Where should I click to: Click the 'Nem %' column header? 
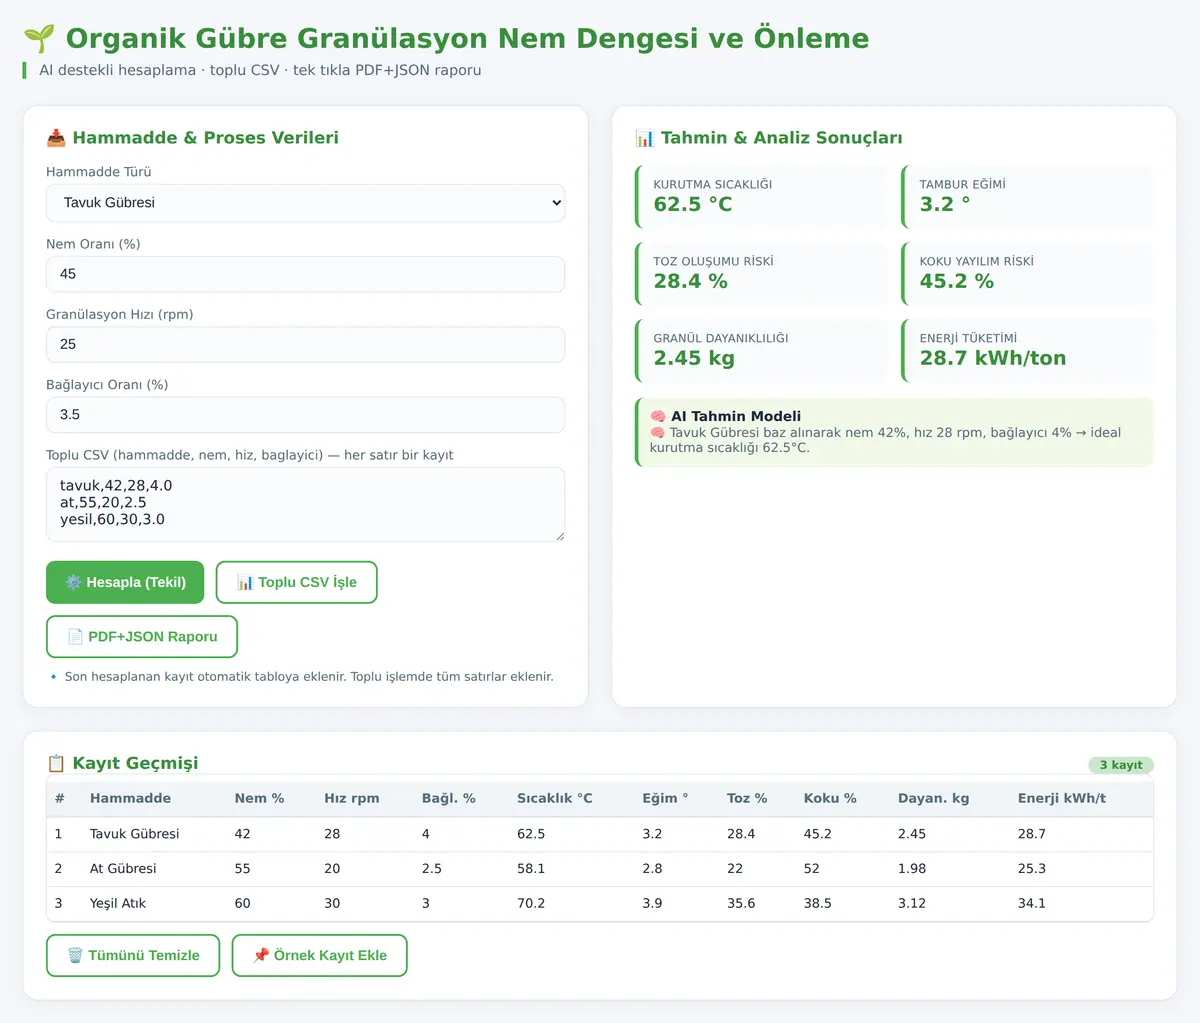click(x=259, y=798)
